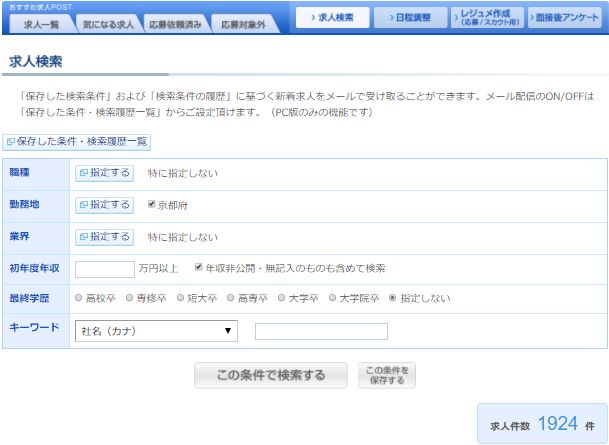The width and height of the screenshot is (609, 445).
Task: Choose 大学院卒 education option
Action: (332, 298)
